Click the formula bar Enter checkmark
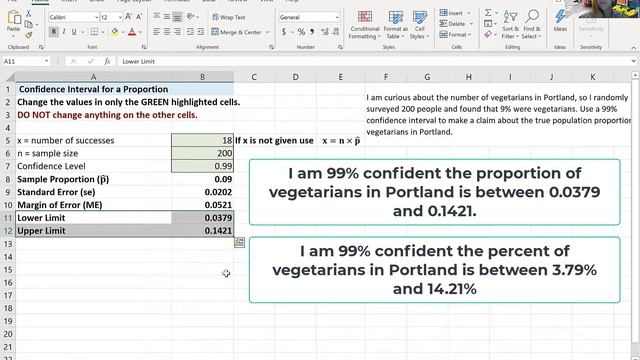Viewport: 640px width, 360px height. [x=91, y=61]
